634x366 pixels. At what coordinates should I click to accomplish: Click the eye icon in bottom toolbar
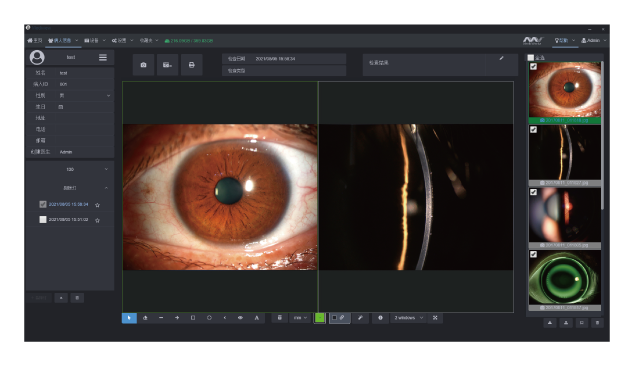coord(240,318)
